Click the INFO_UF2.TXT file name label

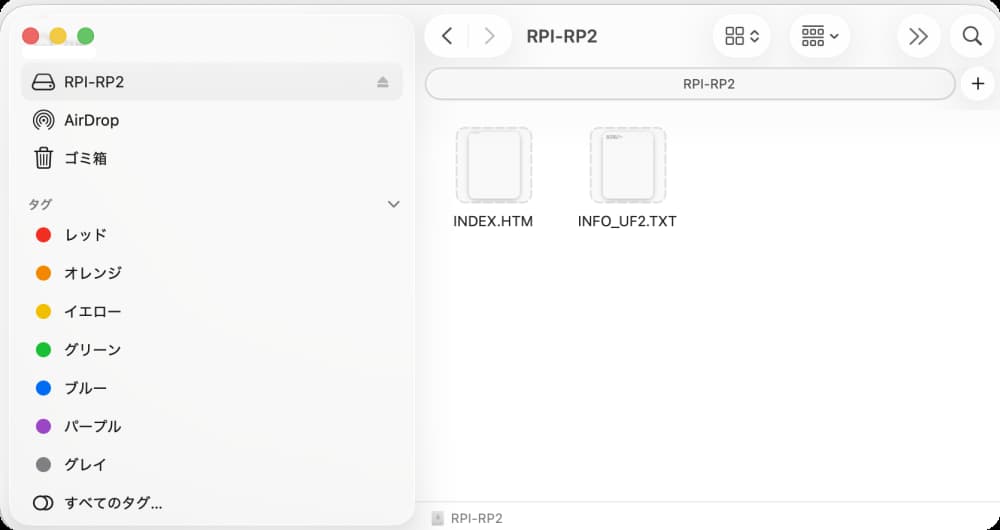click(x=627, y=222)
